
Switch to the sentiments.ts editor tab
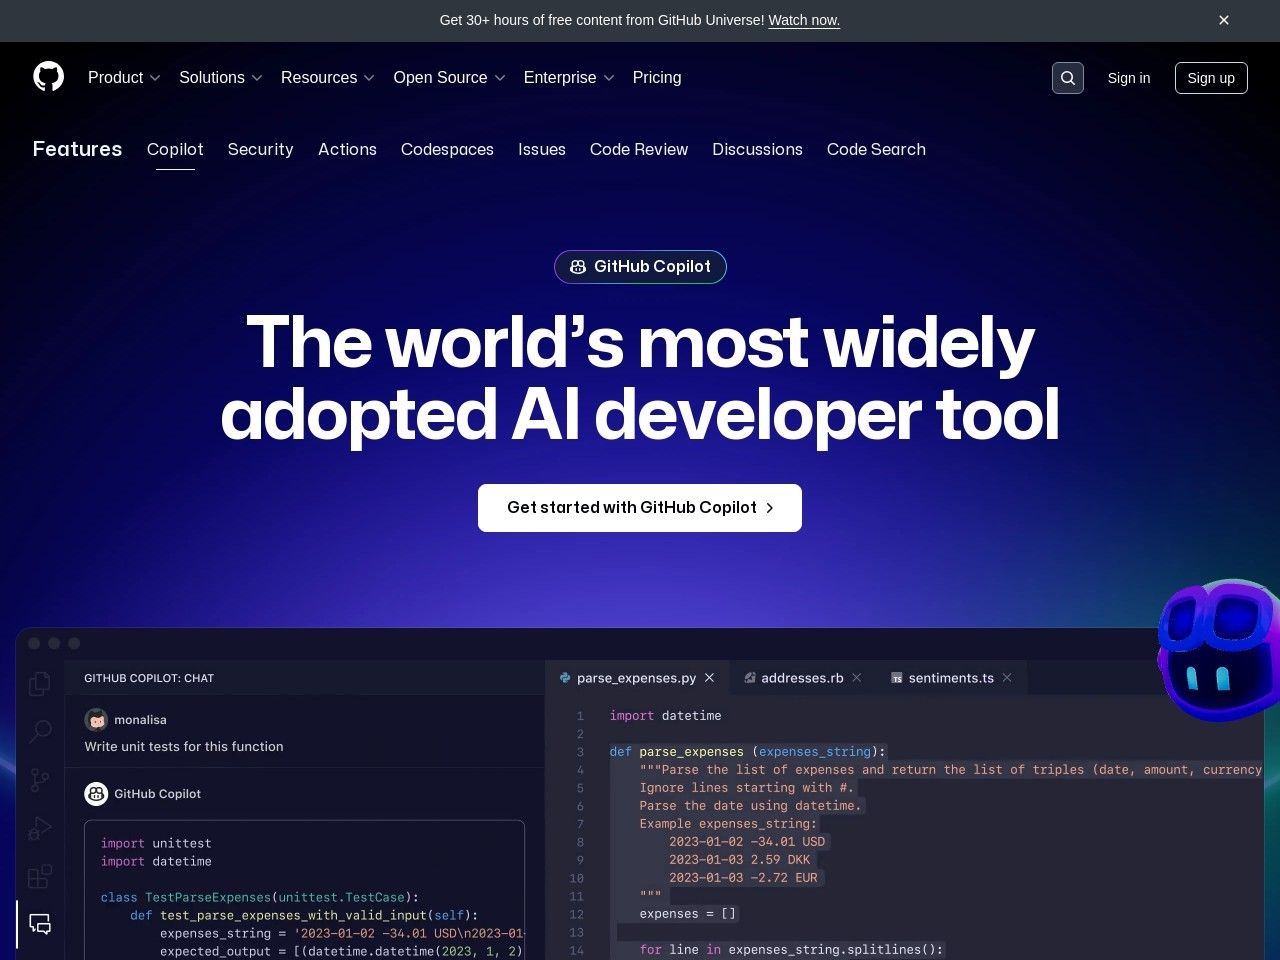pyautogui.click(x=951, y=678)
